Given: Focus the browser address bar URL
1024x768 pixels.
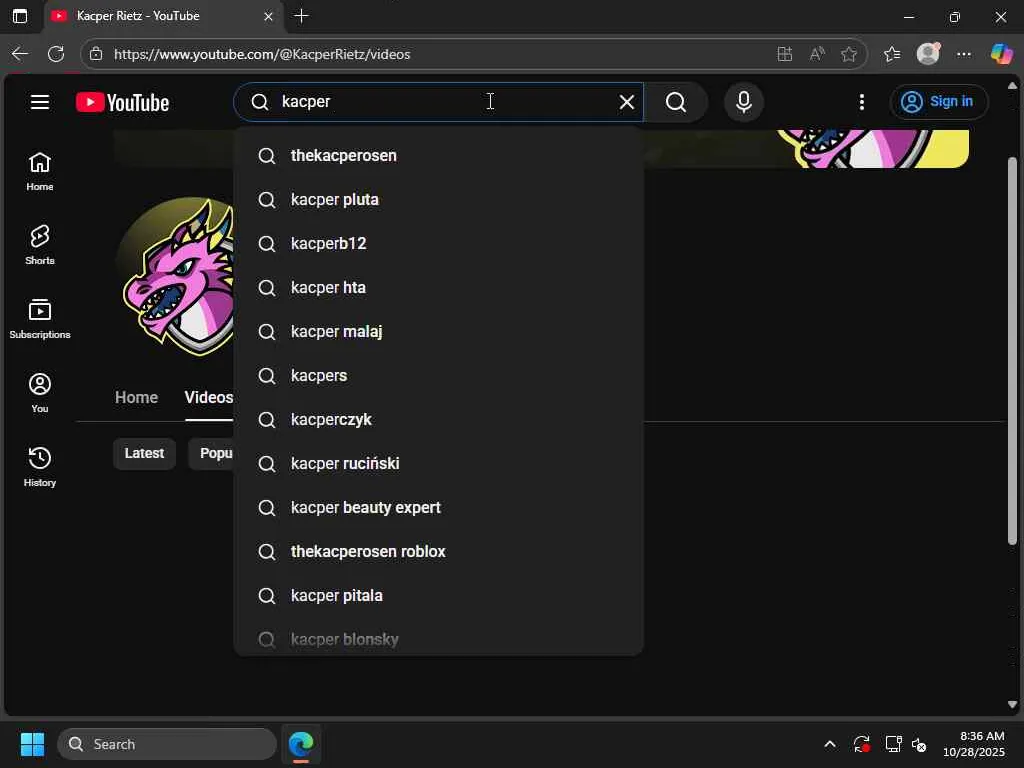Looking at the screenshot, I should (262, 54).
